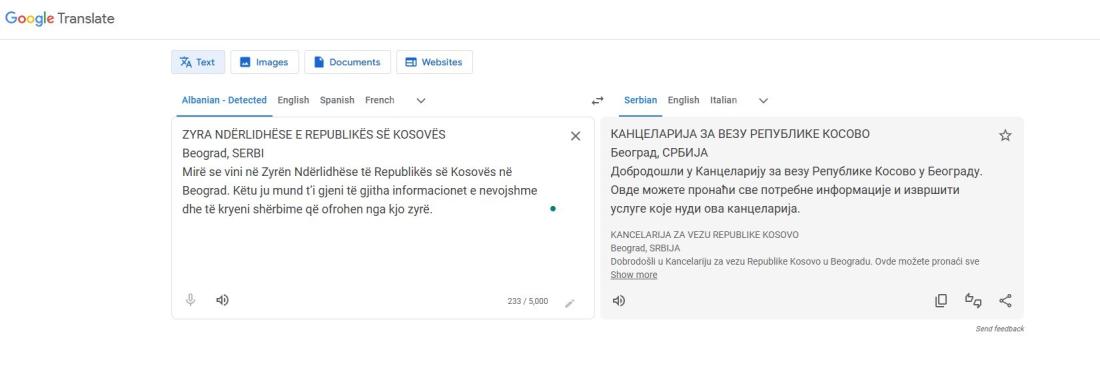Screen dimensions: 1100x376
Task: Switch to Images translation mode
Action: [x=264, y=62]
